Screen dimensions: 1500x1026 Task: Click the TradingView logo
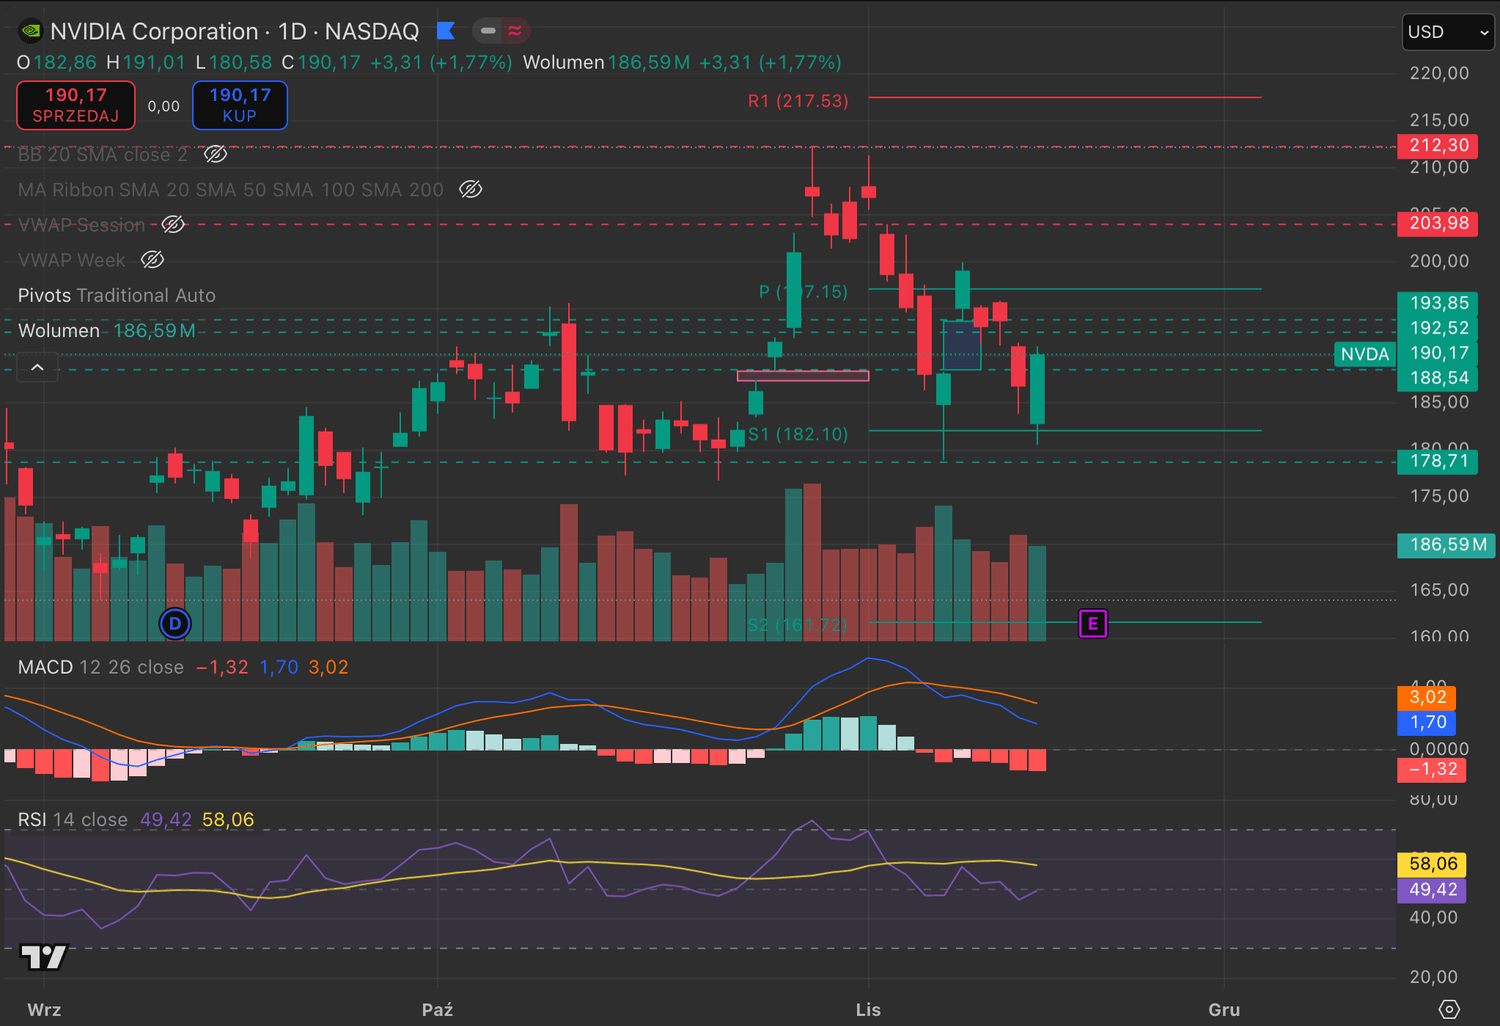tap(43, 957)
